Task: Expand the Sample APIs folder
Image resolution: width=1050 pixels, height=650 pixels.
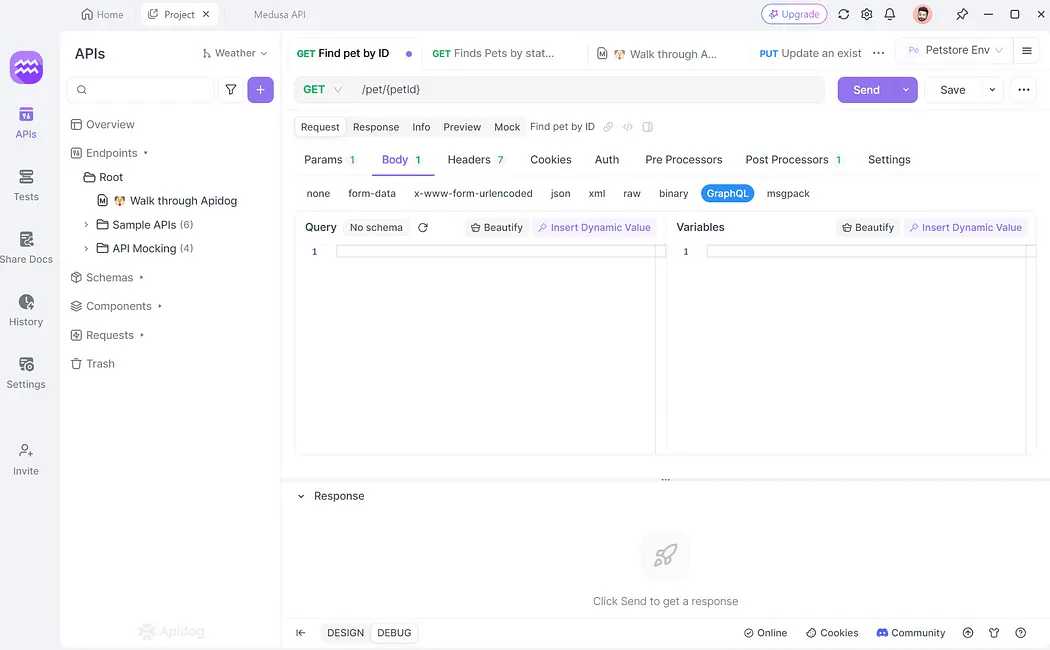Action: pos(85,224)
